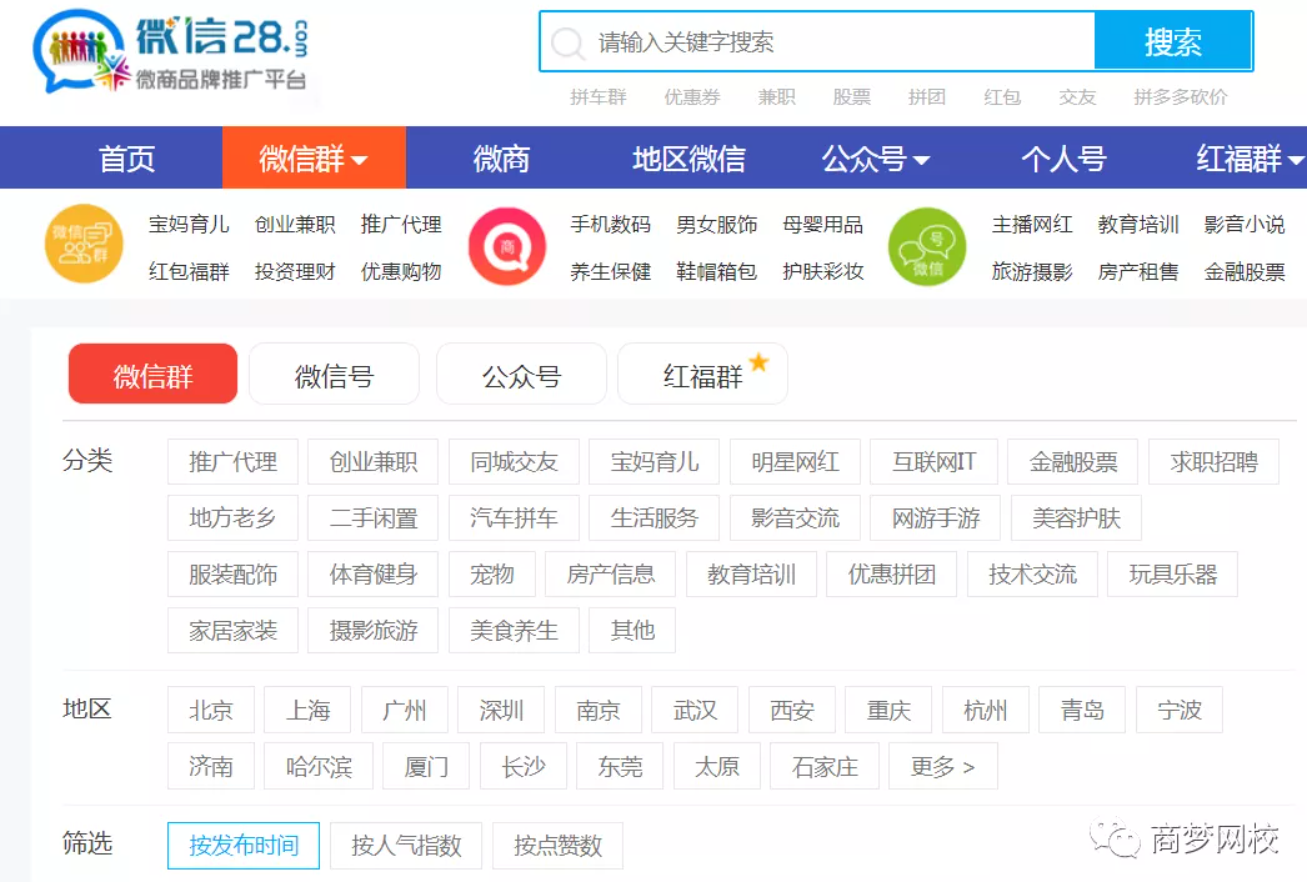Click the red 微商 circle icon
The image size is (1307, 882).
pos(507,246)
